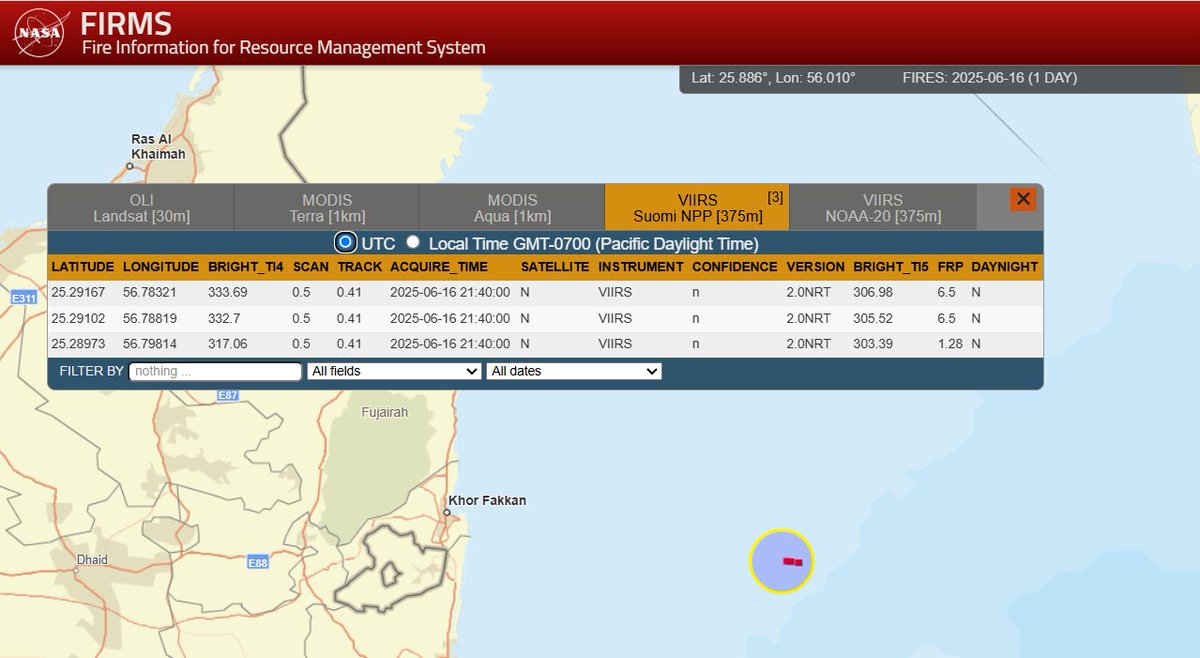Sort by BRIGHT_TI5 column header
This screenshot has height=658, width=1200.
[891, 267]
